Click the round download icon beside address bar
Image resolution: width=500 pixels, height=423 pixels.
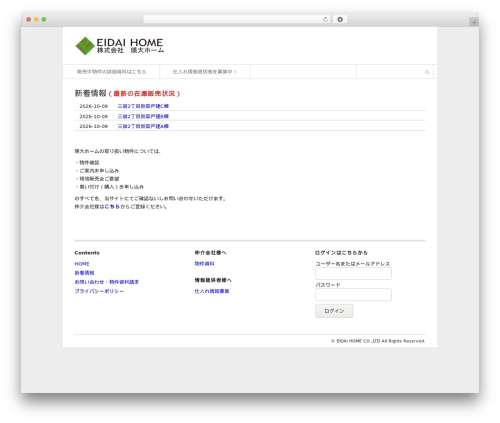[340, 20]
